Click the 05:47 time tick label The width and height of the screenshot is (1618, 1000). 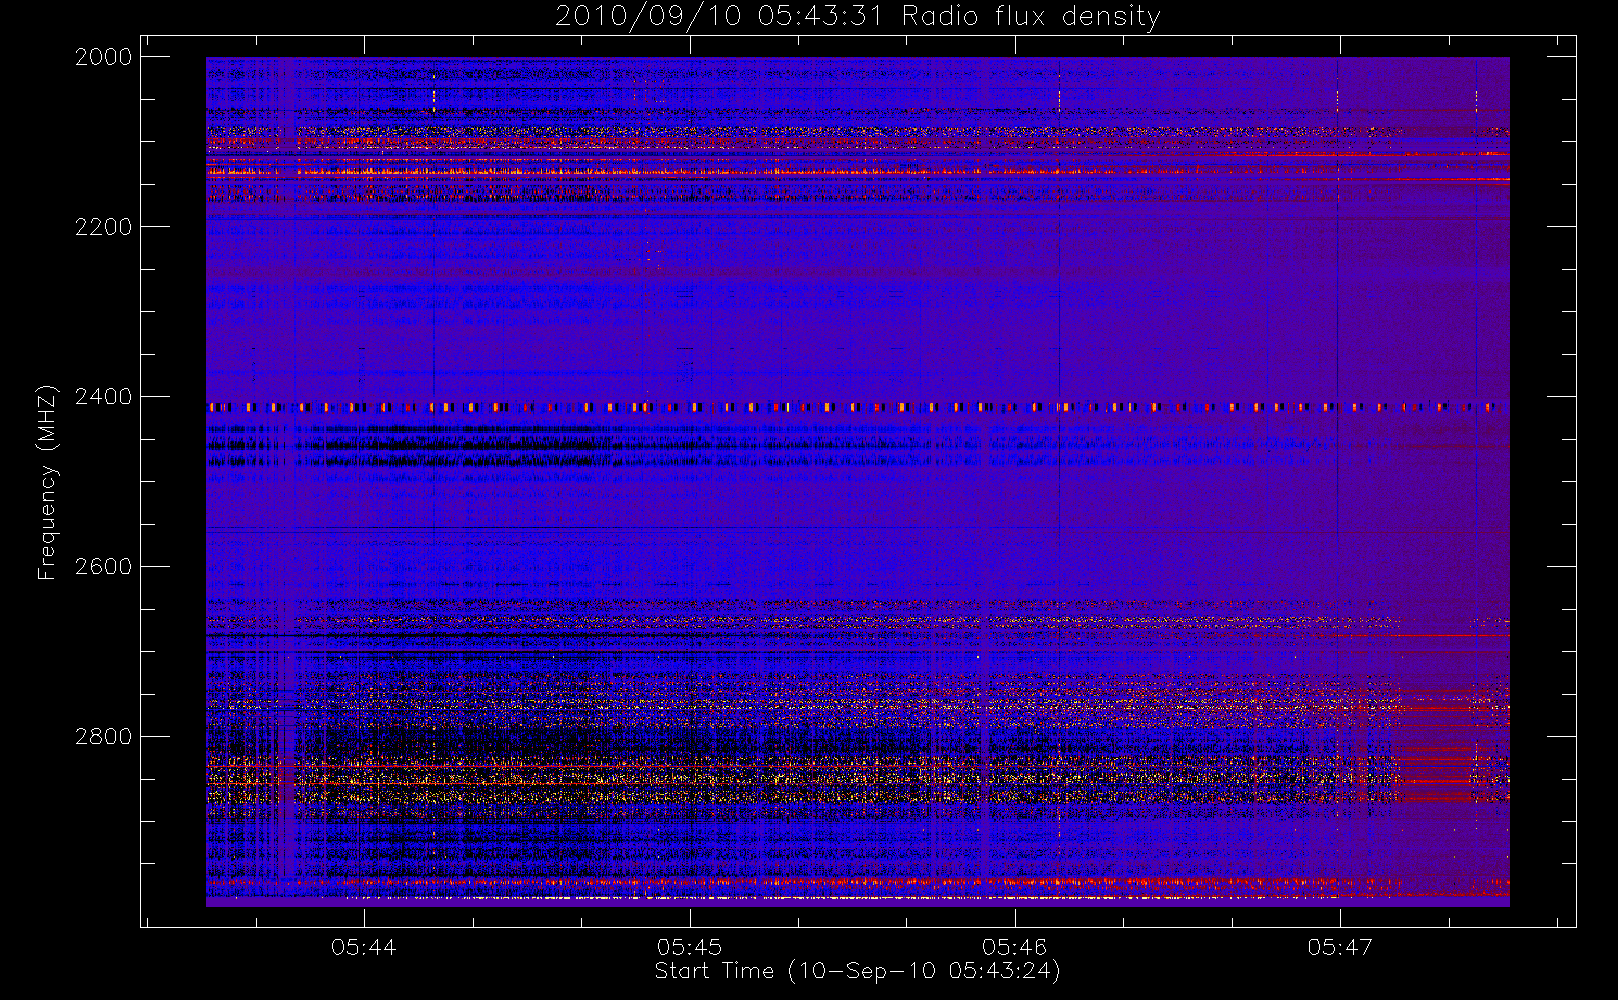[x=1340, y=947]
